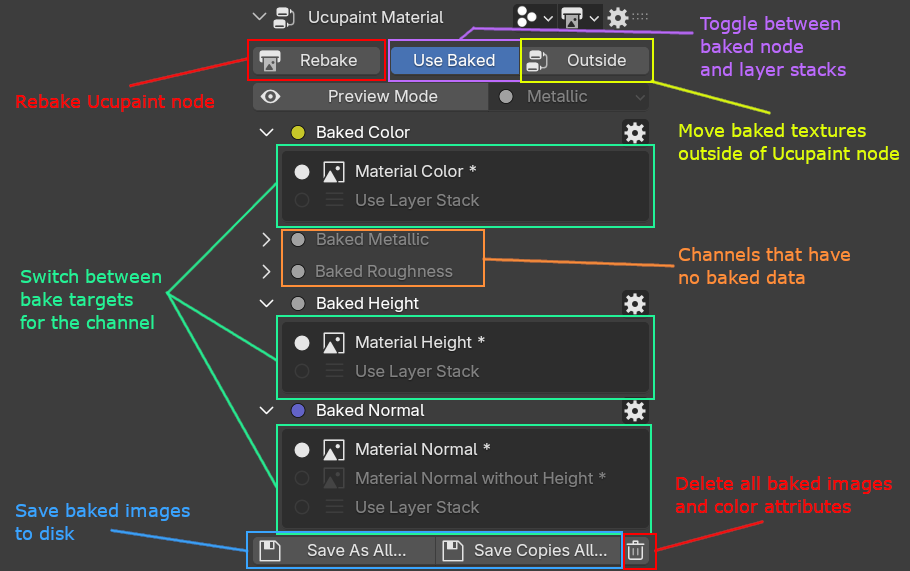
Task: Click the Rebake button
Action: (317, 60)
